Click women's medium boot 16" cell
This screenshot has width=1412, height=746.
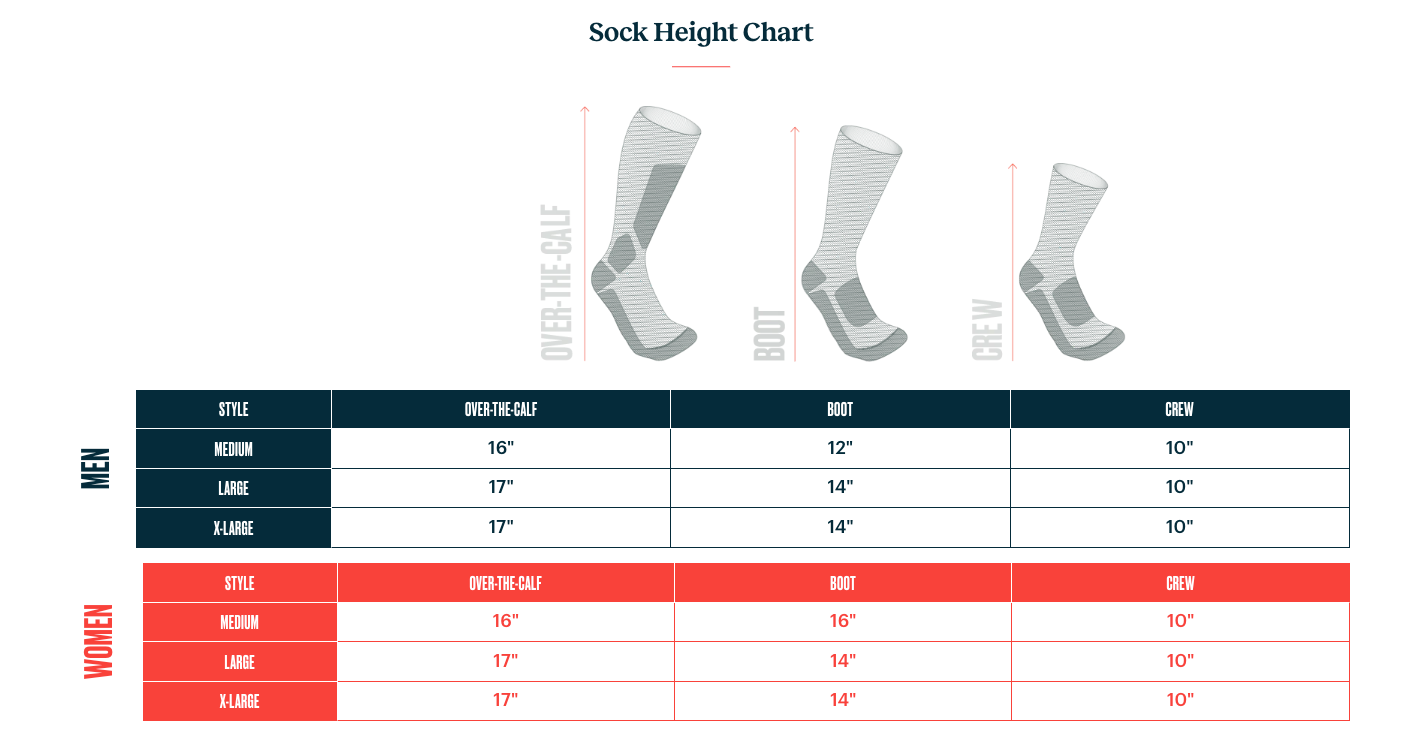coord(842,621)
